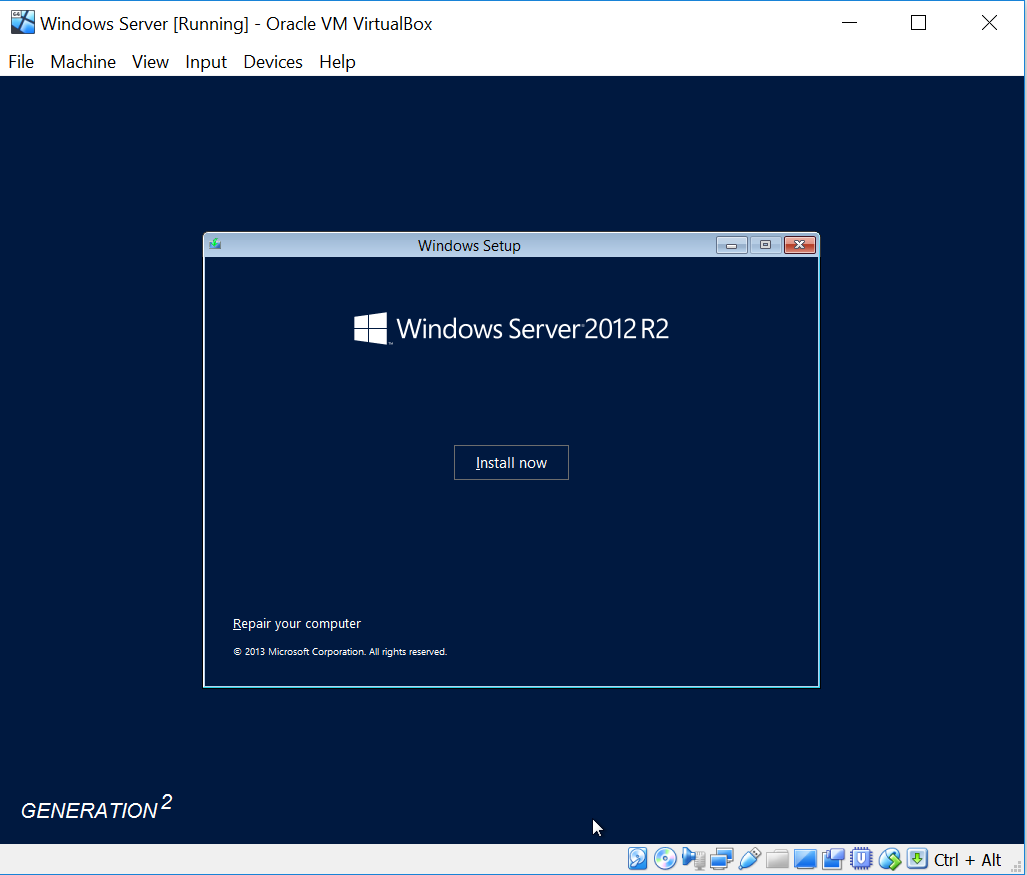1027x875 pixels.
Task: Click the mouse integration icon
Action: click(x=889, y=858)
